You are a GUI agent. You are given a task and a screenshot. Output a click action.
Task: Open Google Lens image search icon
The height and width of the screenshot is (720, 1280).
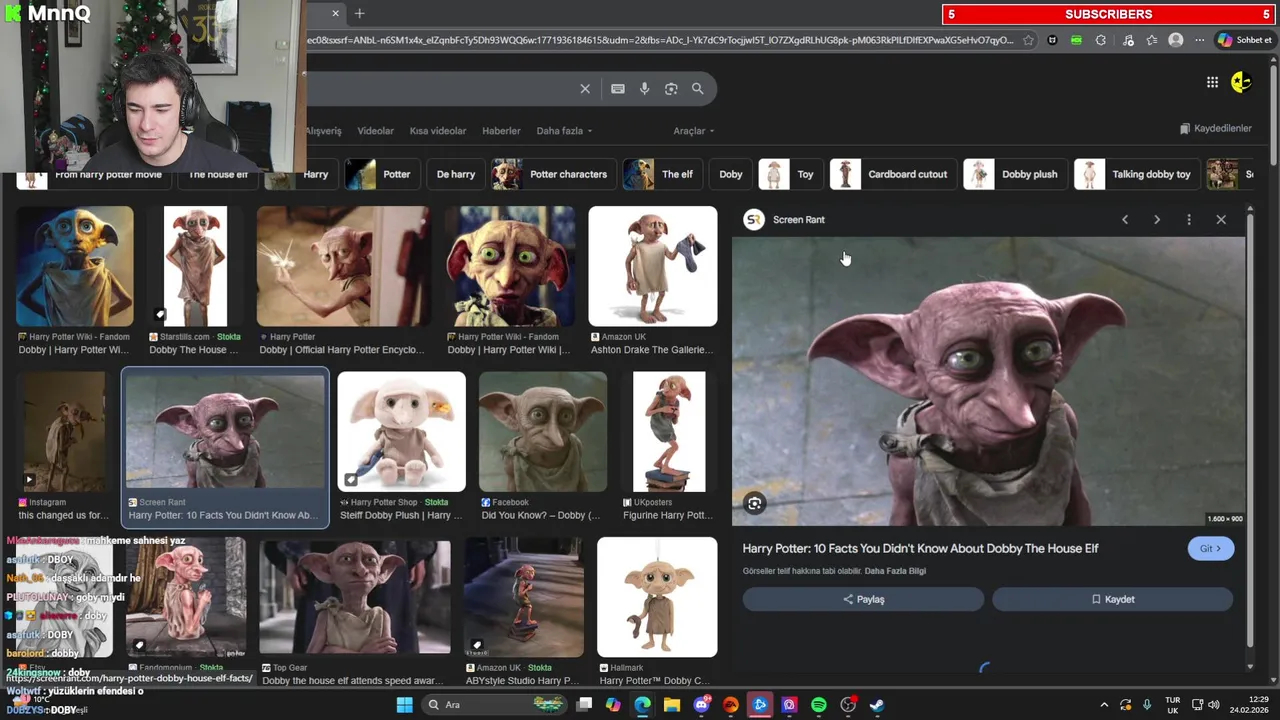[671, 89]
